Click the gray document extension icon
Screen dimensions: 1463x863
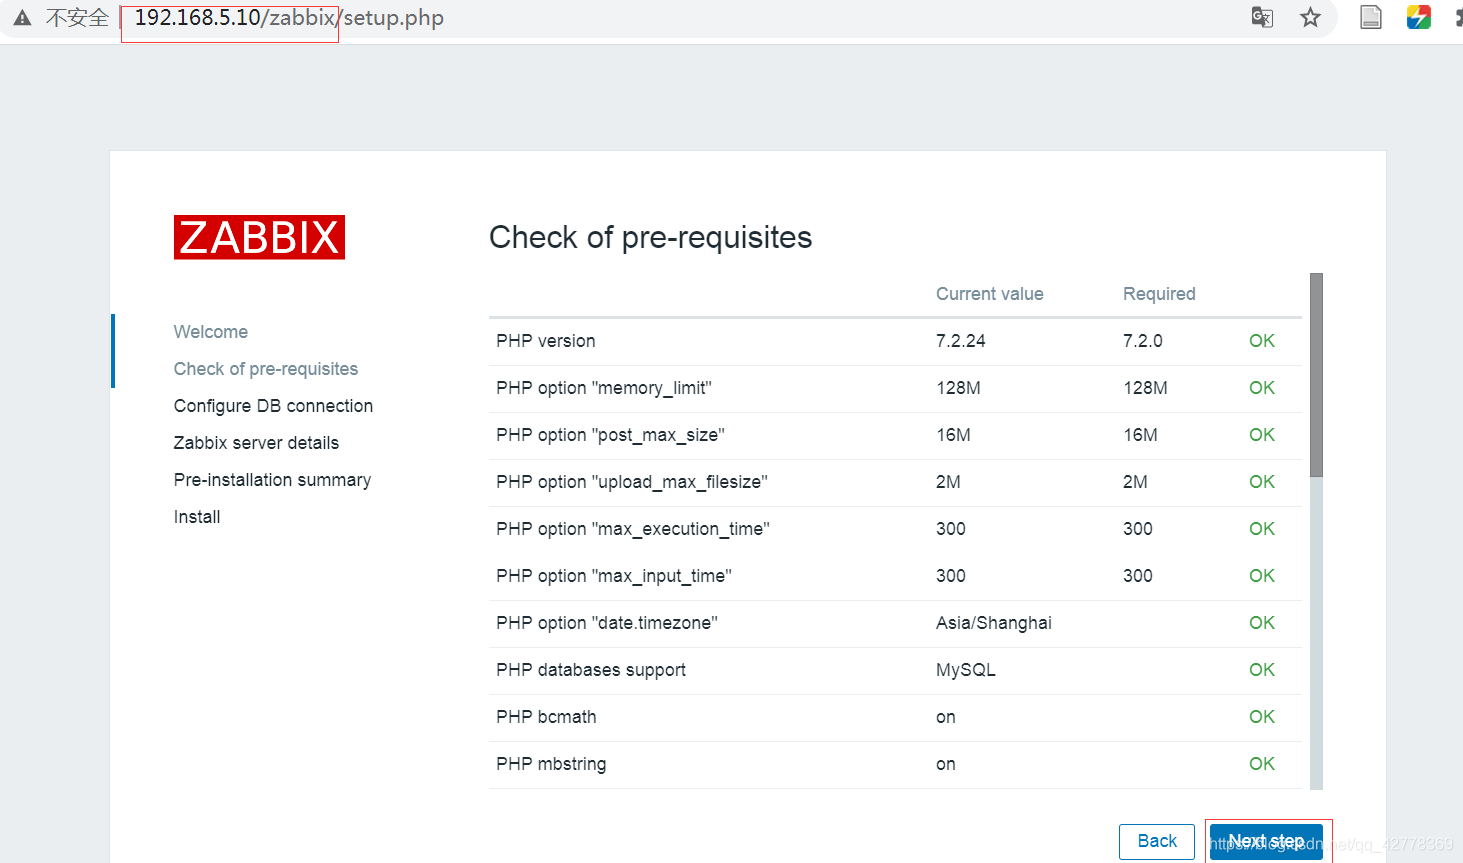point(1371,17)
